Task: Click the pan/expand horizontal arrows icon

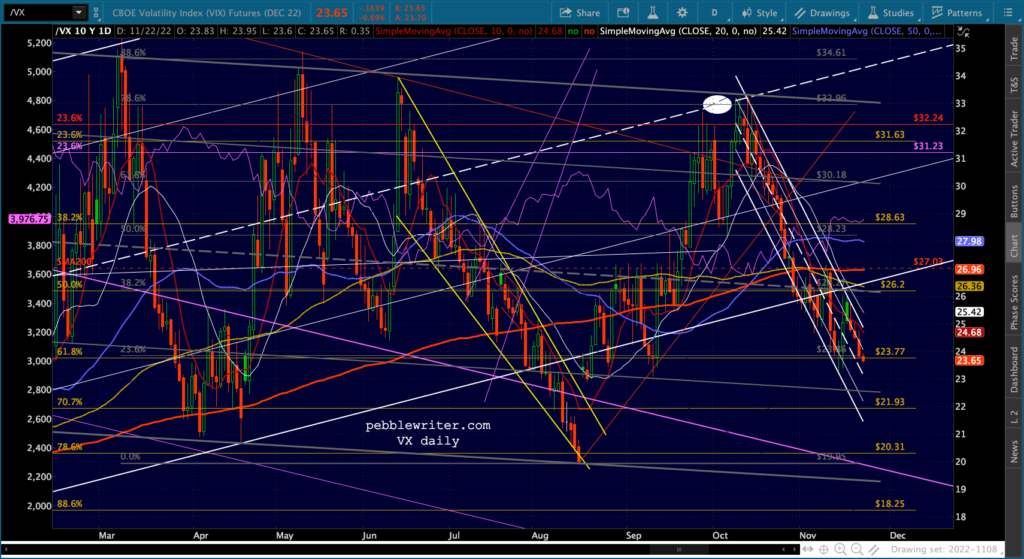Action: click(807, 549)
